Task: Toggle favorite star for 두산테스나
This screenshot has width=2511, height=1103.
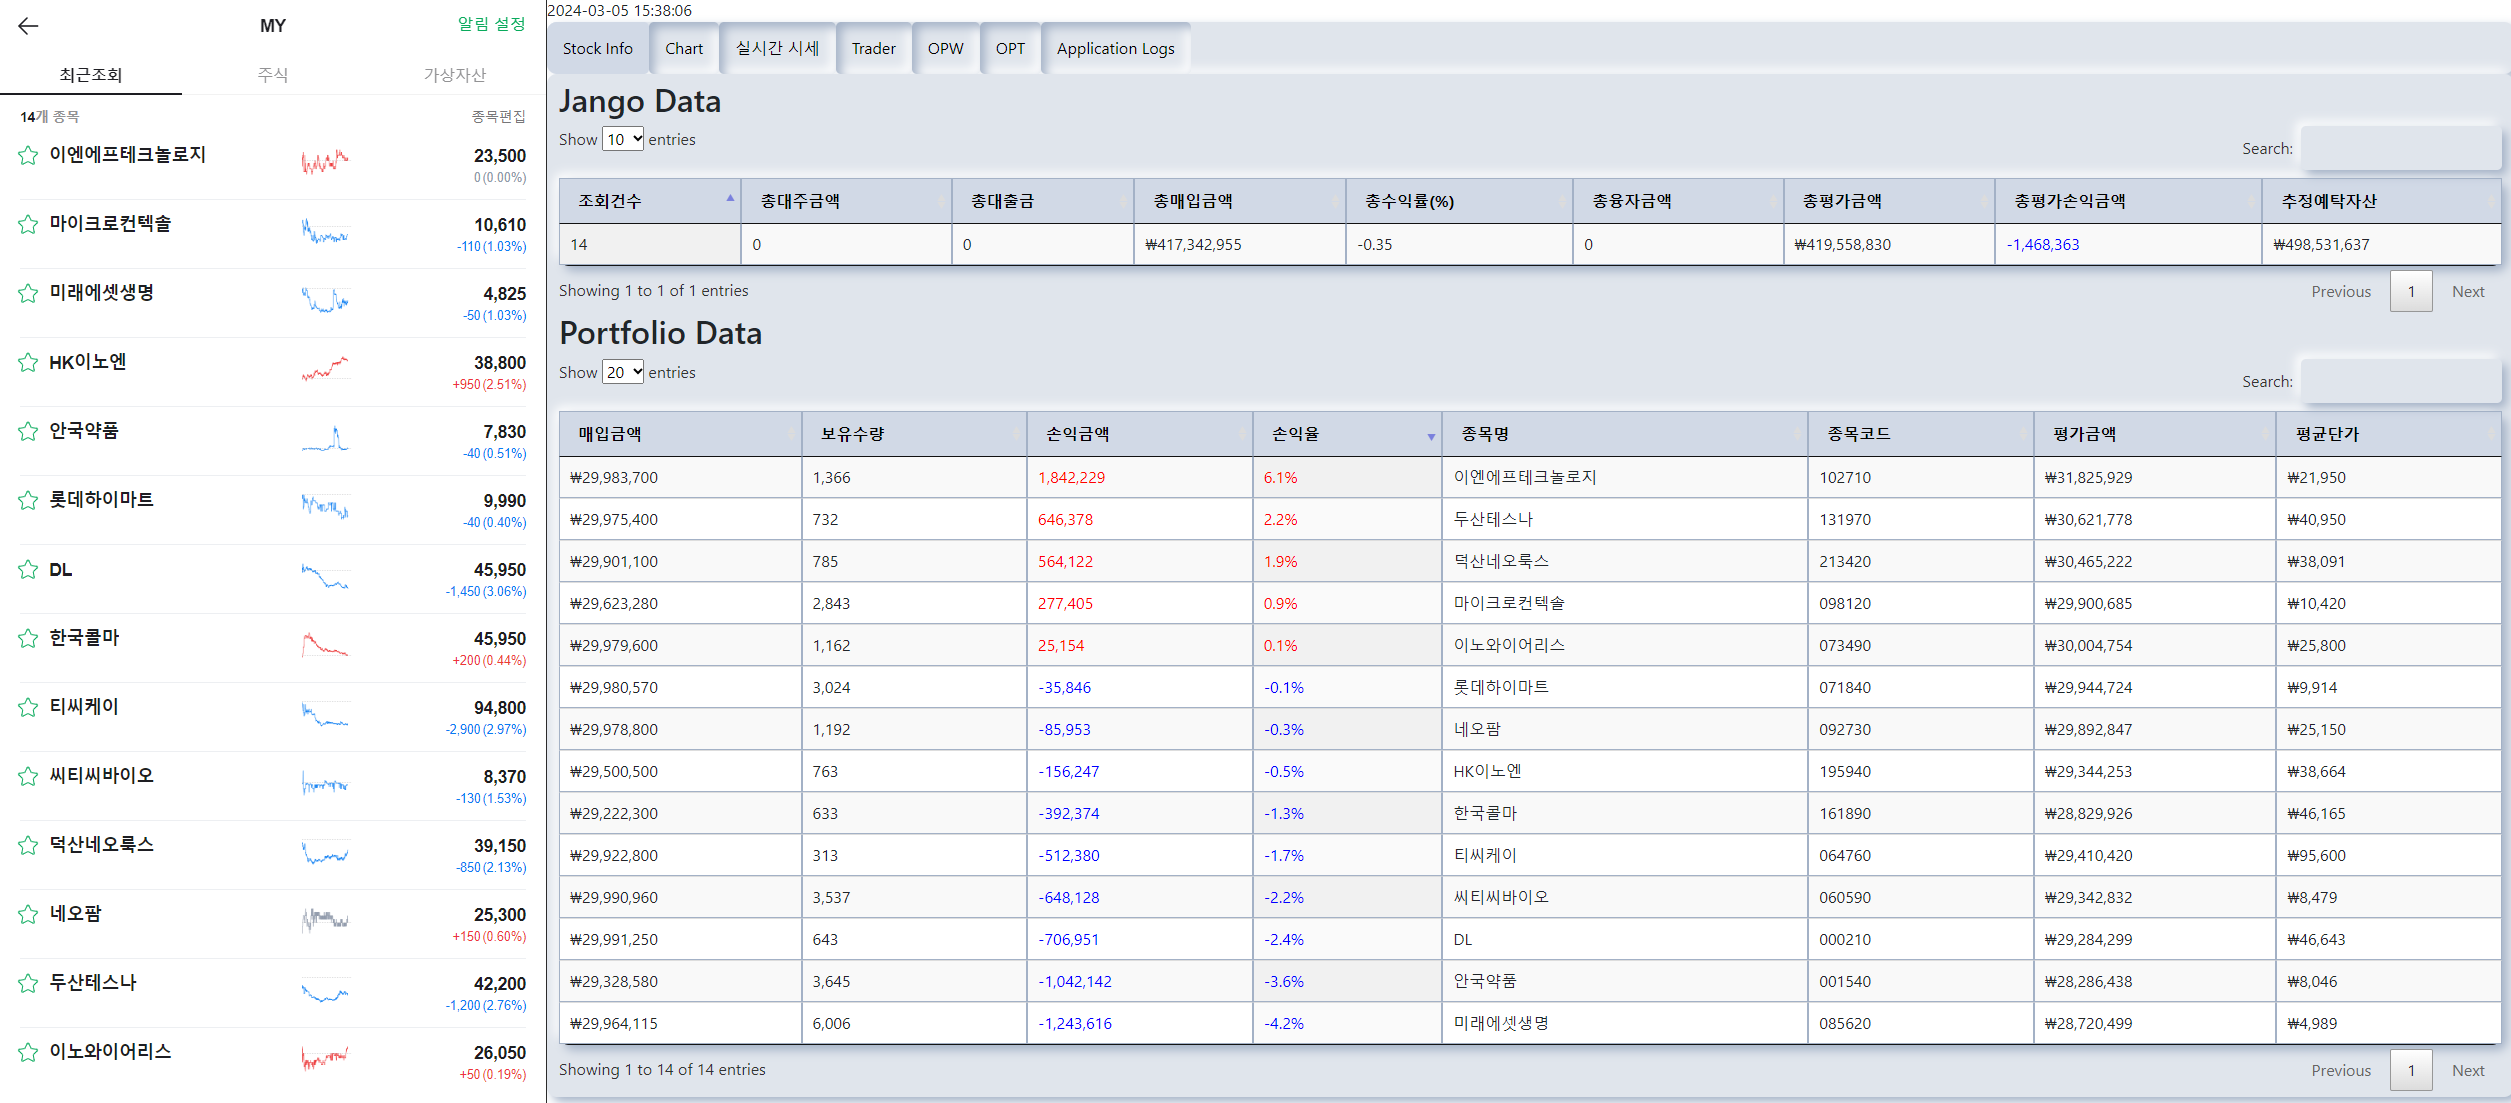Action: click(28, 983)
